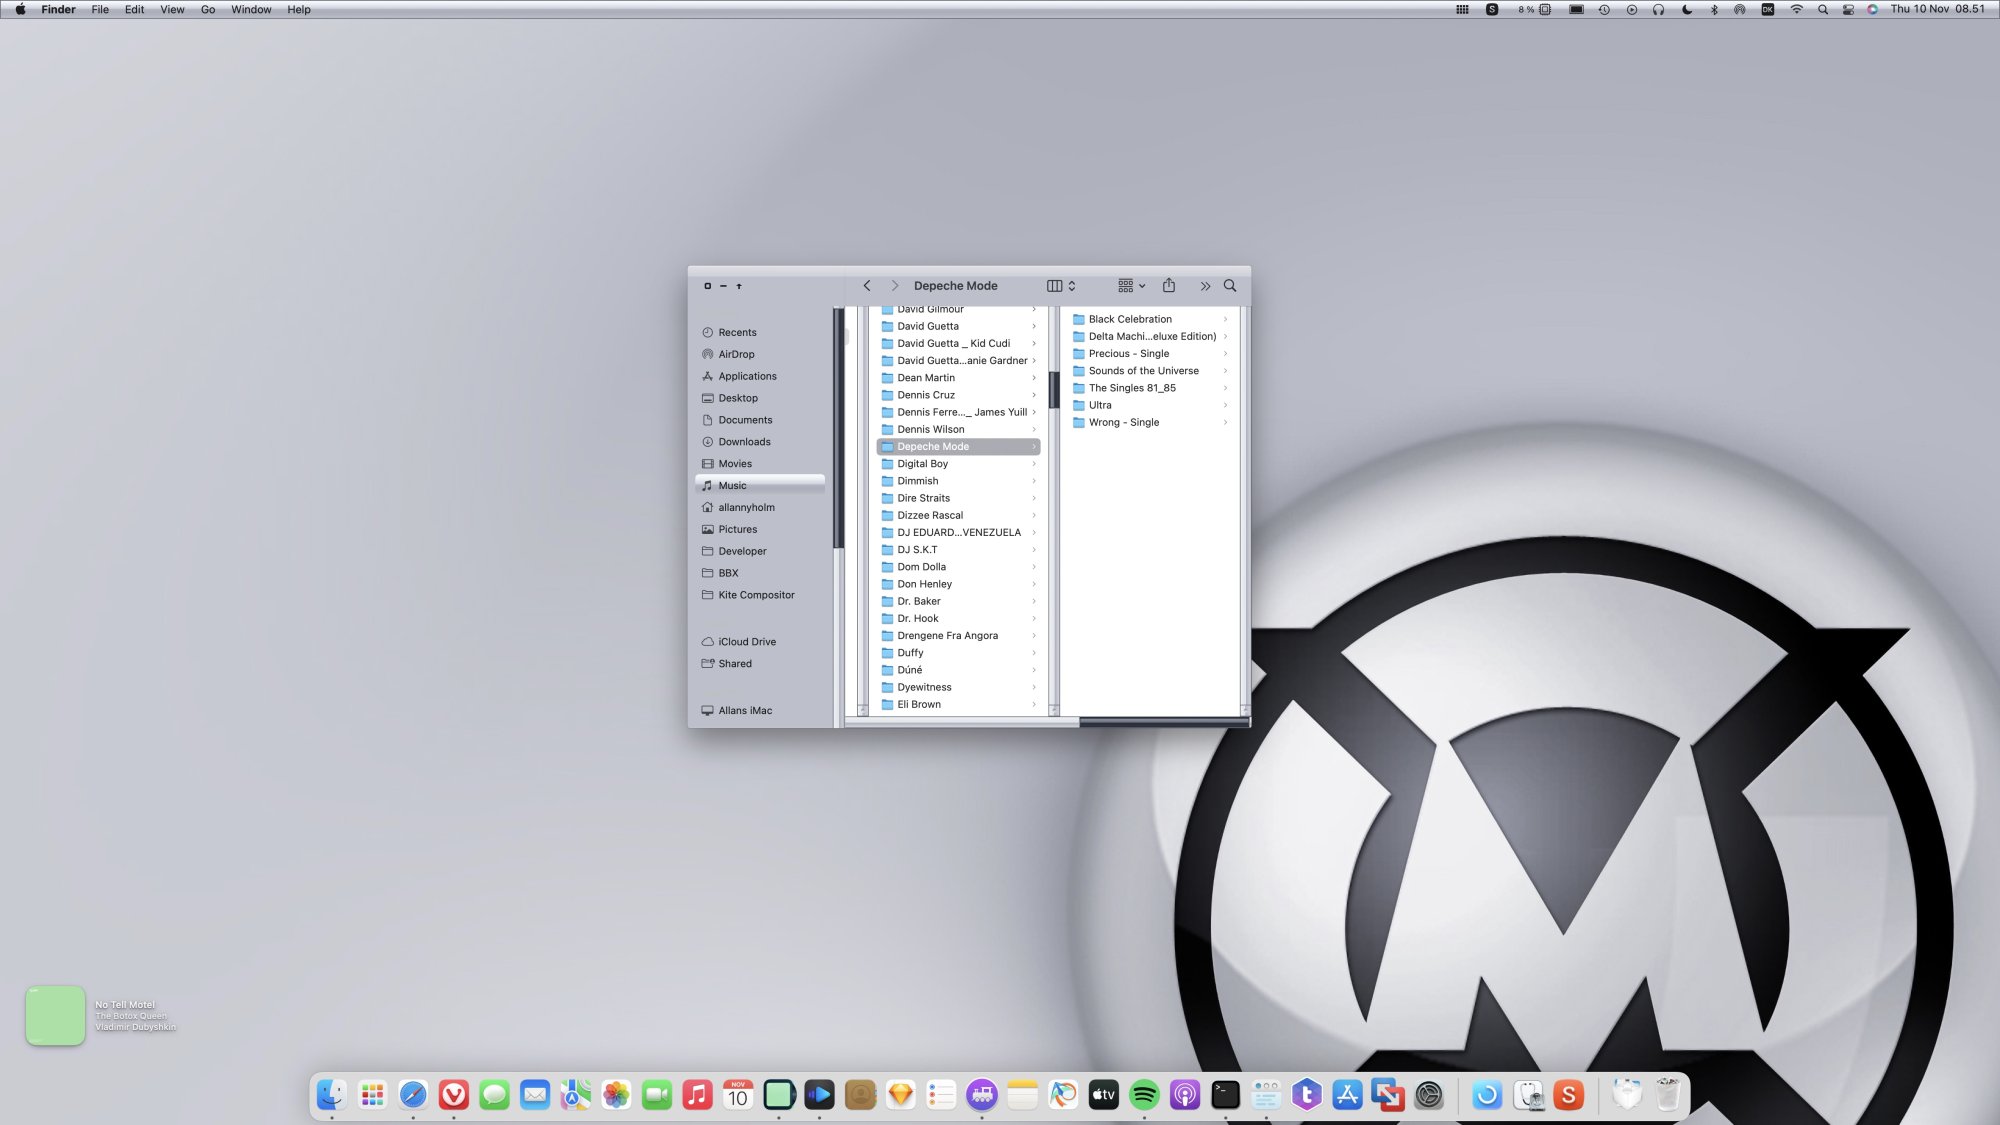The image size is (2000, 1125).
Task: Click the Finder search magnifier icon
Action: [1230, 286]
